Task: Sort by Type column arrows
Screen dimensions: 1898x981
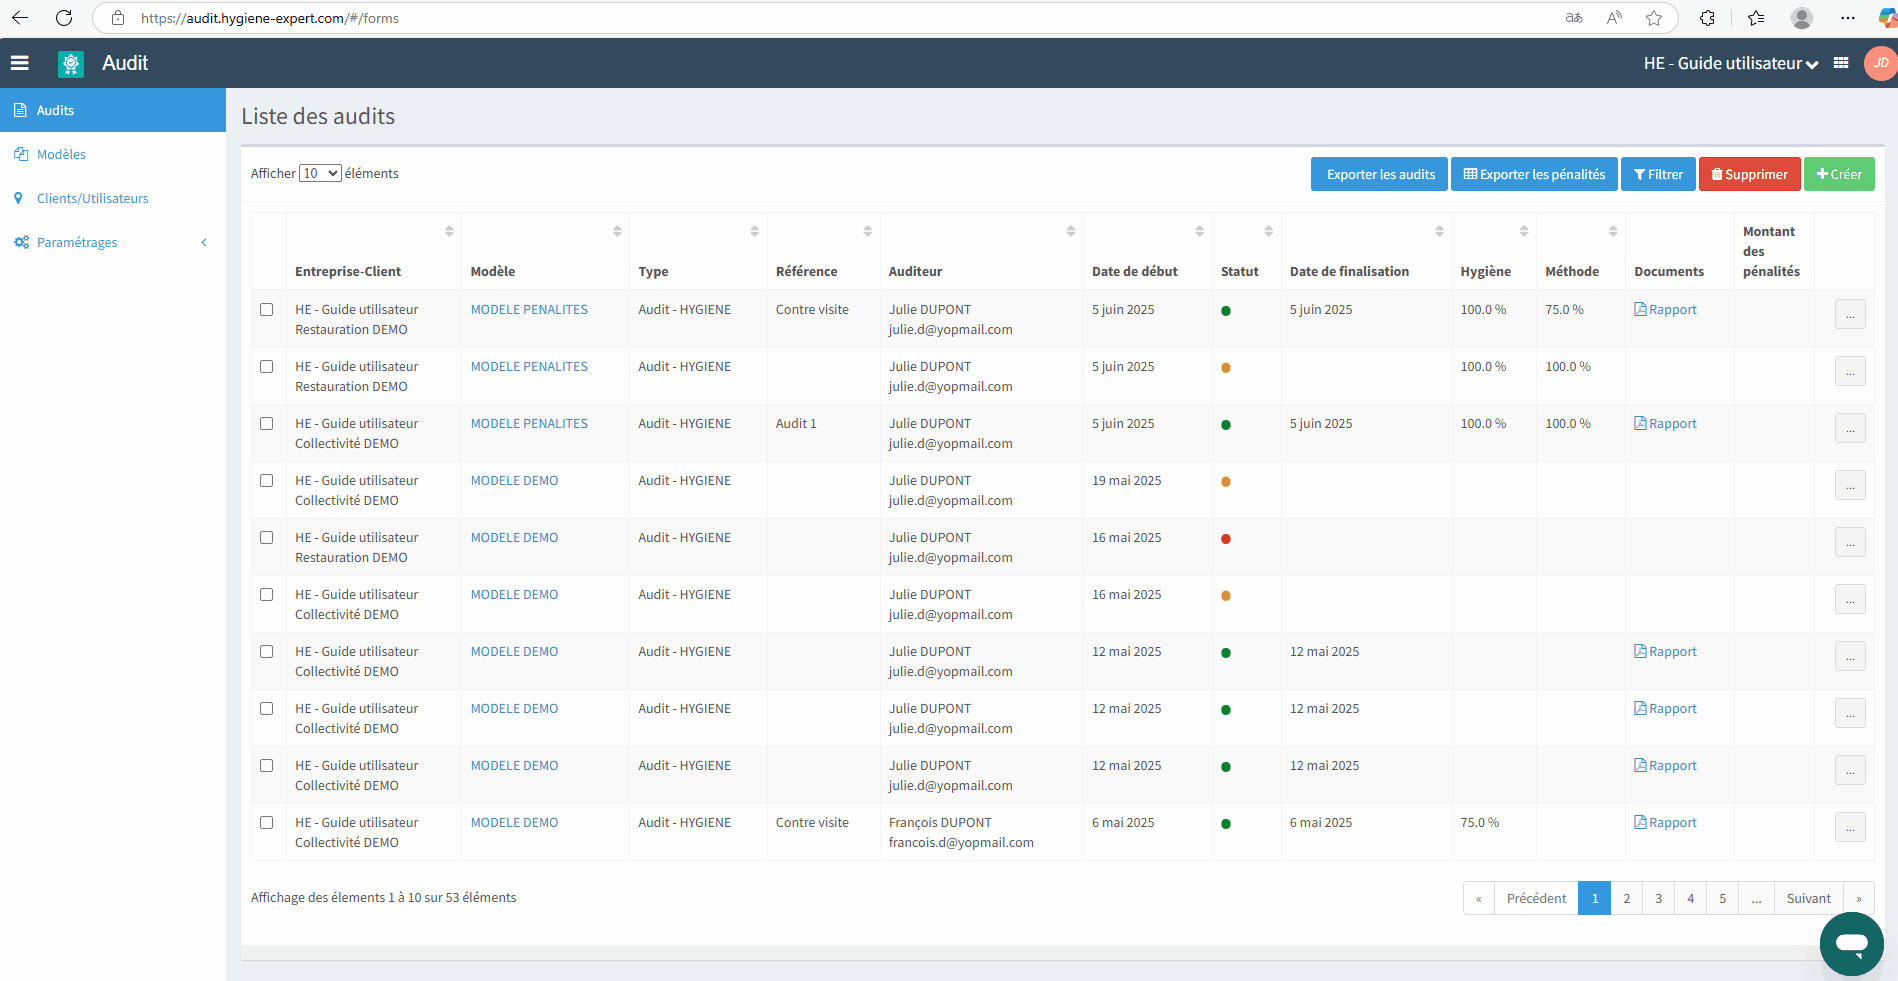Action: click(754, 231)
